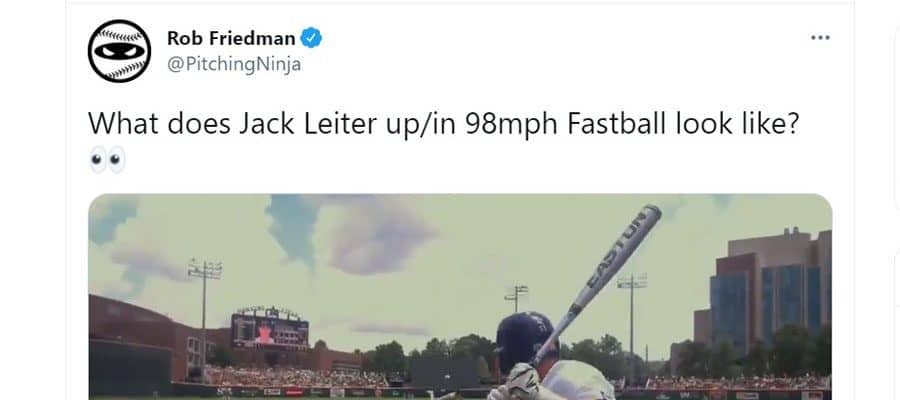Viewport: 900px width, 400px height.
Task: Open Rob Friedman's profile name
Action: (x=231, y=38)
